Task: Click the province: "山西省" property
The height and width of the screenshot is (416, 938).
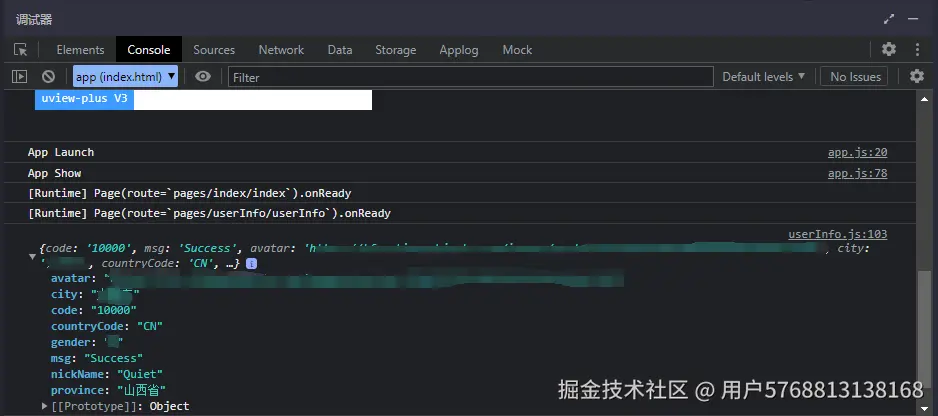Action: click(108, 390)
